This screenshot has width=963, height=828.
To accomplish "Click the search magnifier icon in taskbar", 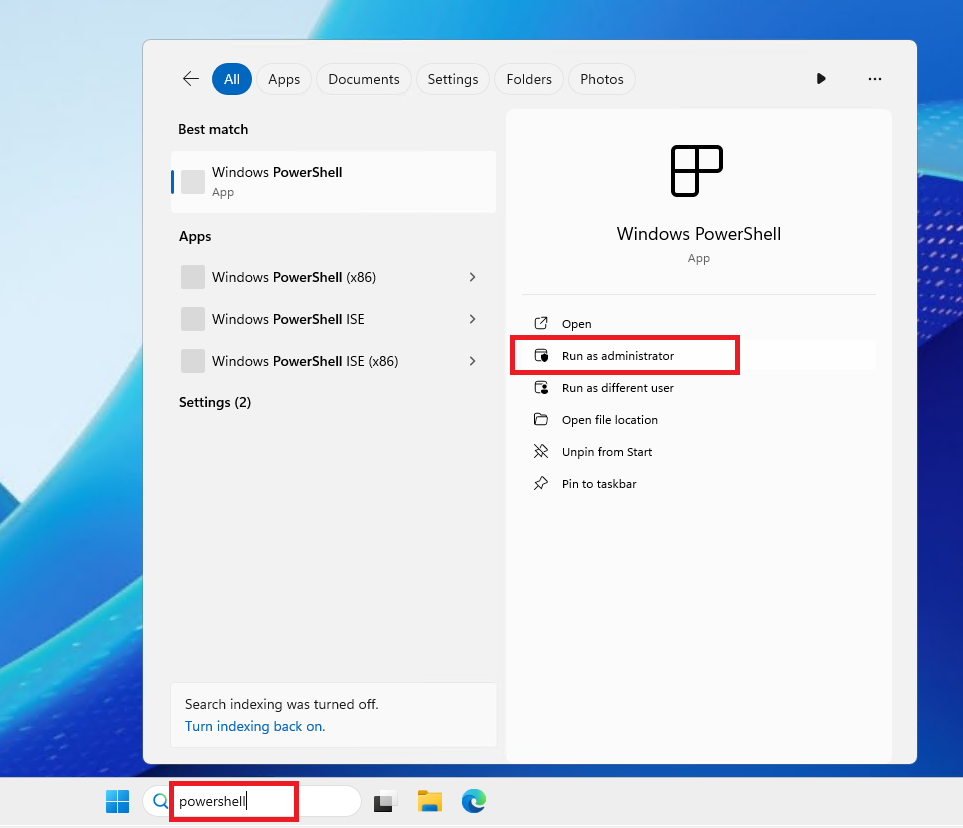I will [160, 801].
